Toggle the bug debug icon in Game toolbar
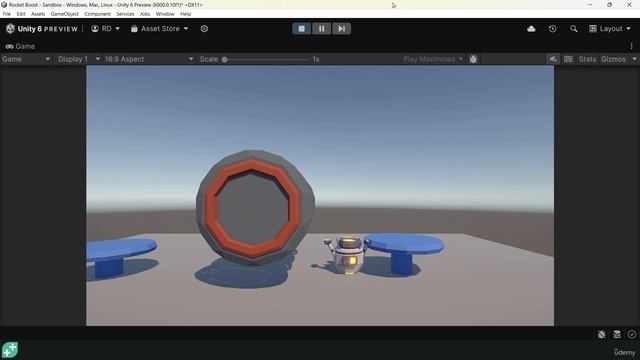This screenshot has height=360, width=640. pyautogui.click(x=473, y=59)
